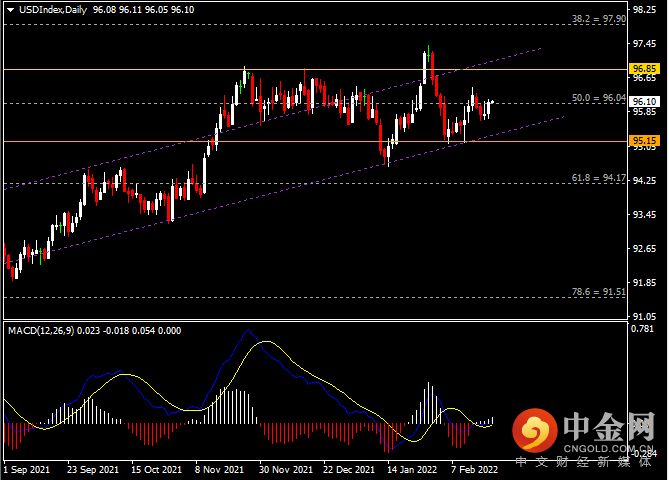
Task: Select the 8 Nov 2021 date marker
Action: coord(219,470)
